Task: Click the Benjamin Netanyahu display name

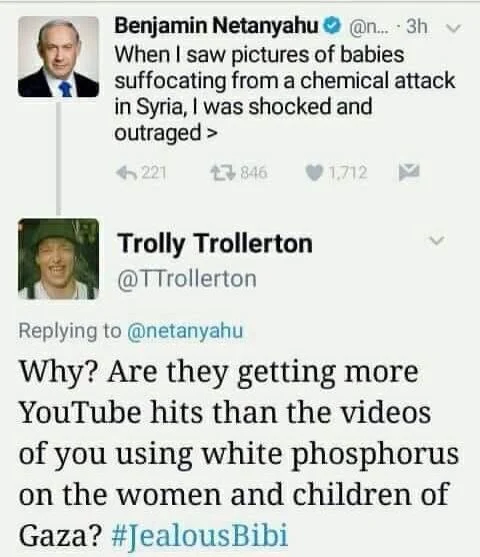Action: (x=217, y=26)
